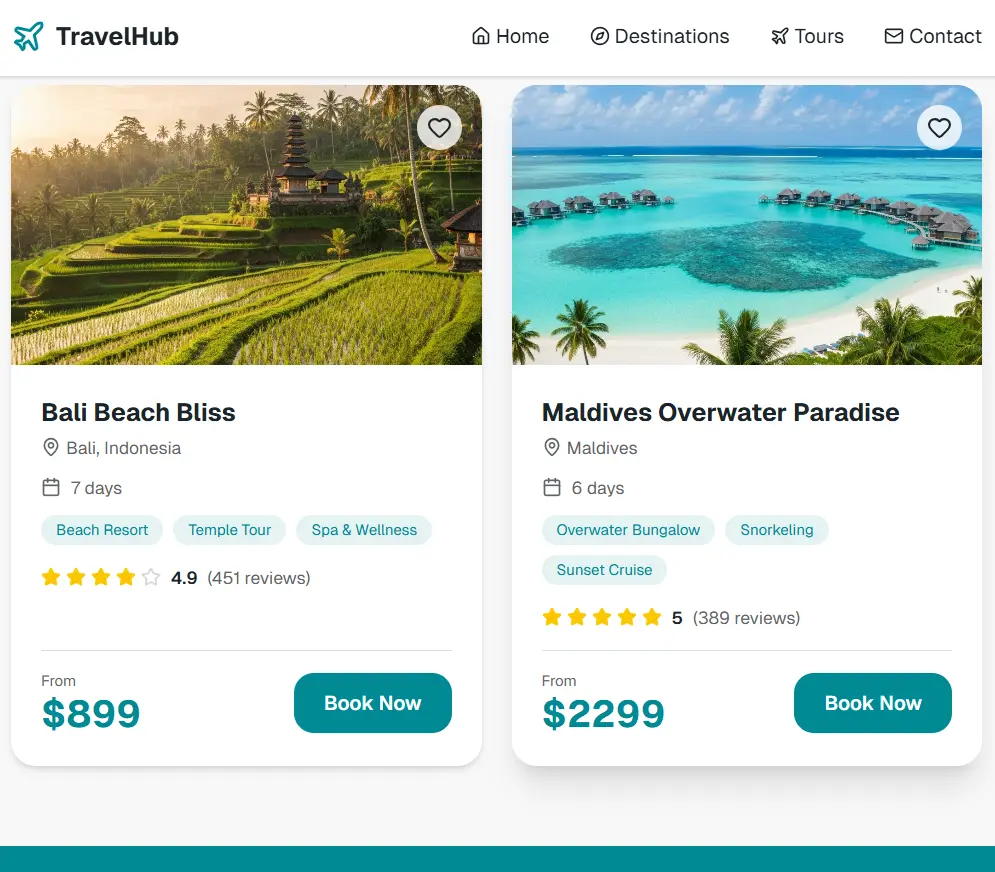This screenshot has height=872, width=995.
Task: Select the Temple Tour tag
Action: tap(229, 530)
